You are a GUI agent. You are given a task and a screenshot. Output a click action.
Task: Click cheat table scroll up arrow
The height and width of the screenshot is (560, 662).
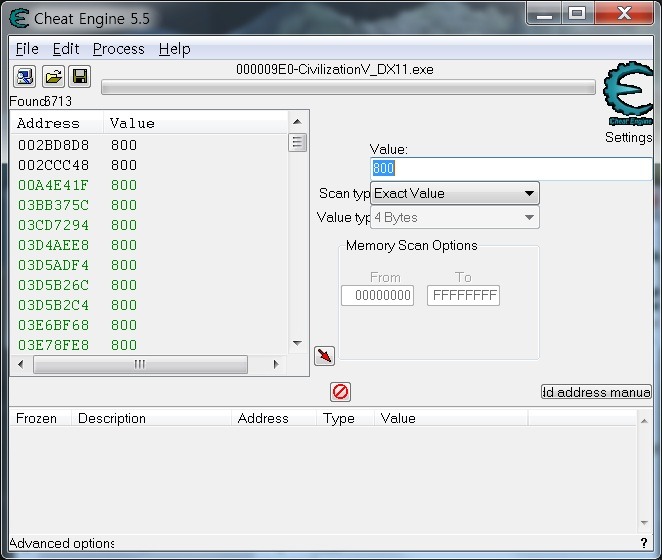pos(644,420)
